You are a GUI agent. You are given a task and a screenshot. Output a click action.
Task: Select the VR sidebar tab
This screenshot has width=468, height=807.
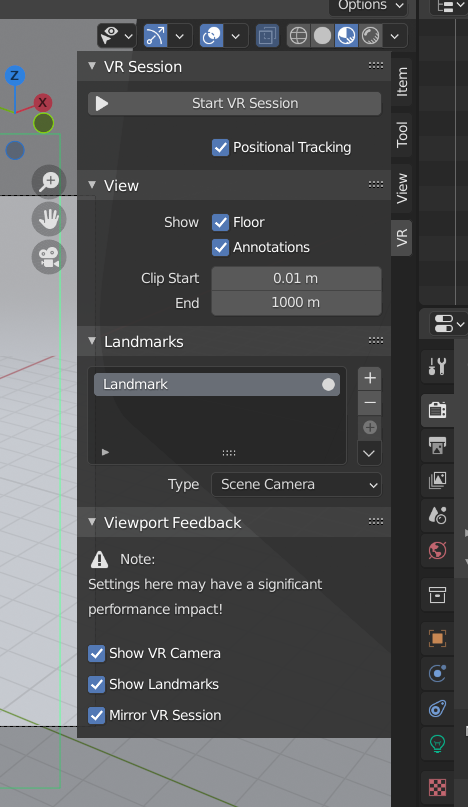[402, 238]
